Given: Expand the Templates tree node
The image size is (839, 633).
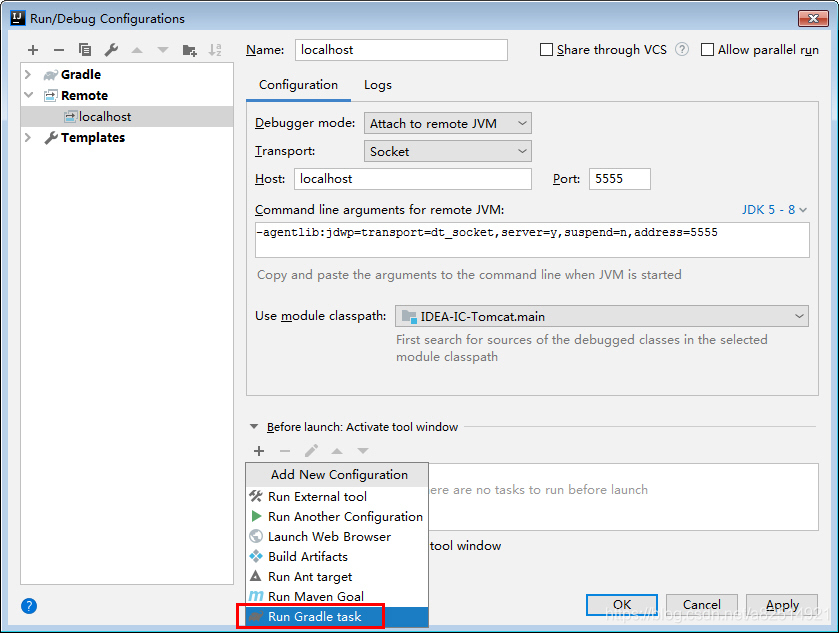Looking at the screenshot, I should pos(28,138).
